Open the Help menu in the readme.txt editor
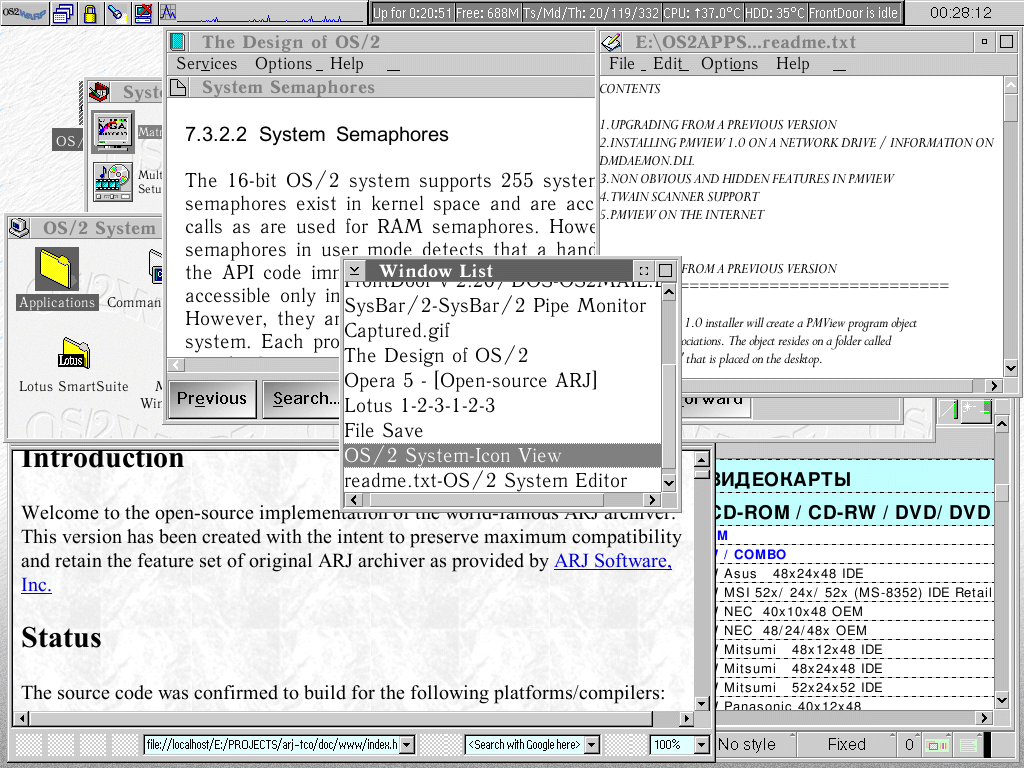Image resolution: width=1024 pixels, height=768 pixels. pos(793,64)
